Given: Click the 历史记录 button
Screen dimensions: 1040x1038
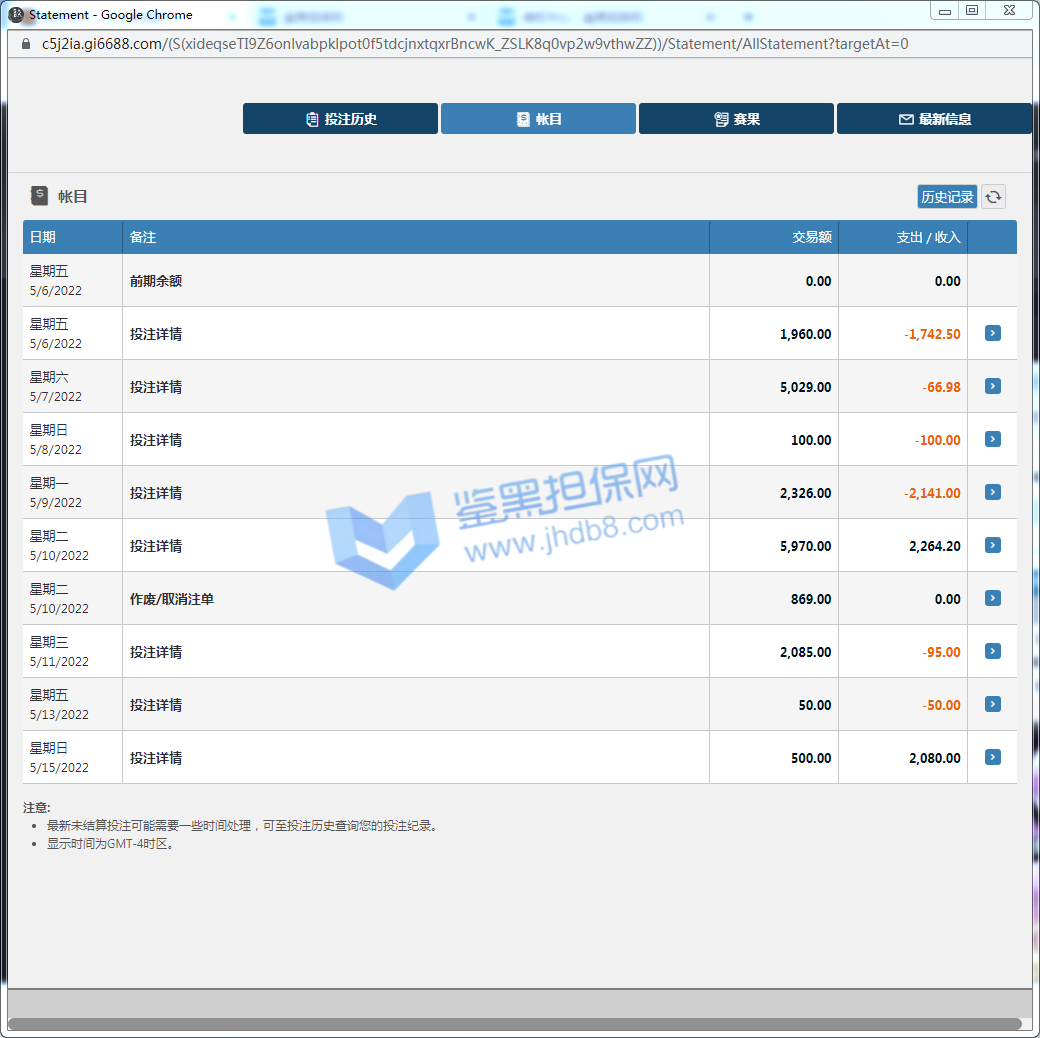Looking at the screenshot, I should point(947,197).
